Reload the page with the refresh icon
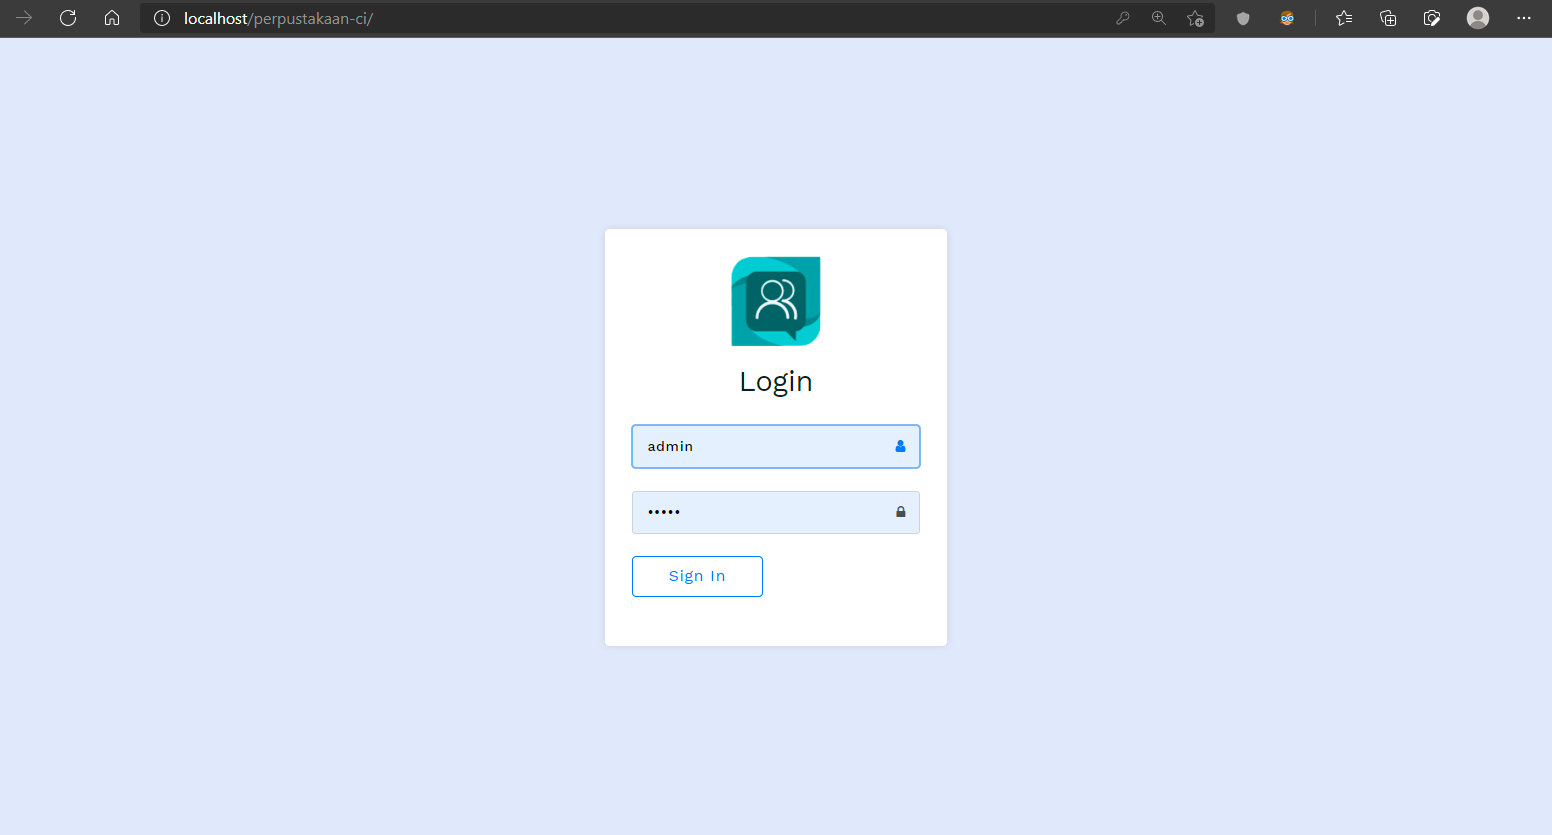The image size is (1552, 835). pyautogui.click(x=68, y=18)
